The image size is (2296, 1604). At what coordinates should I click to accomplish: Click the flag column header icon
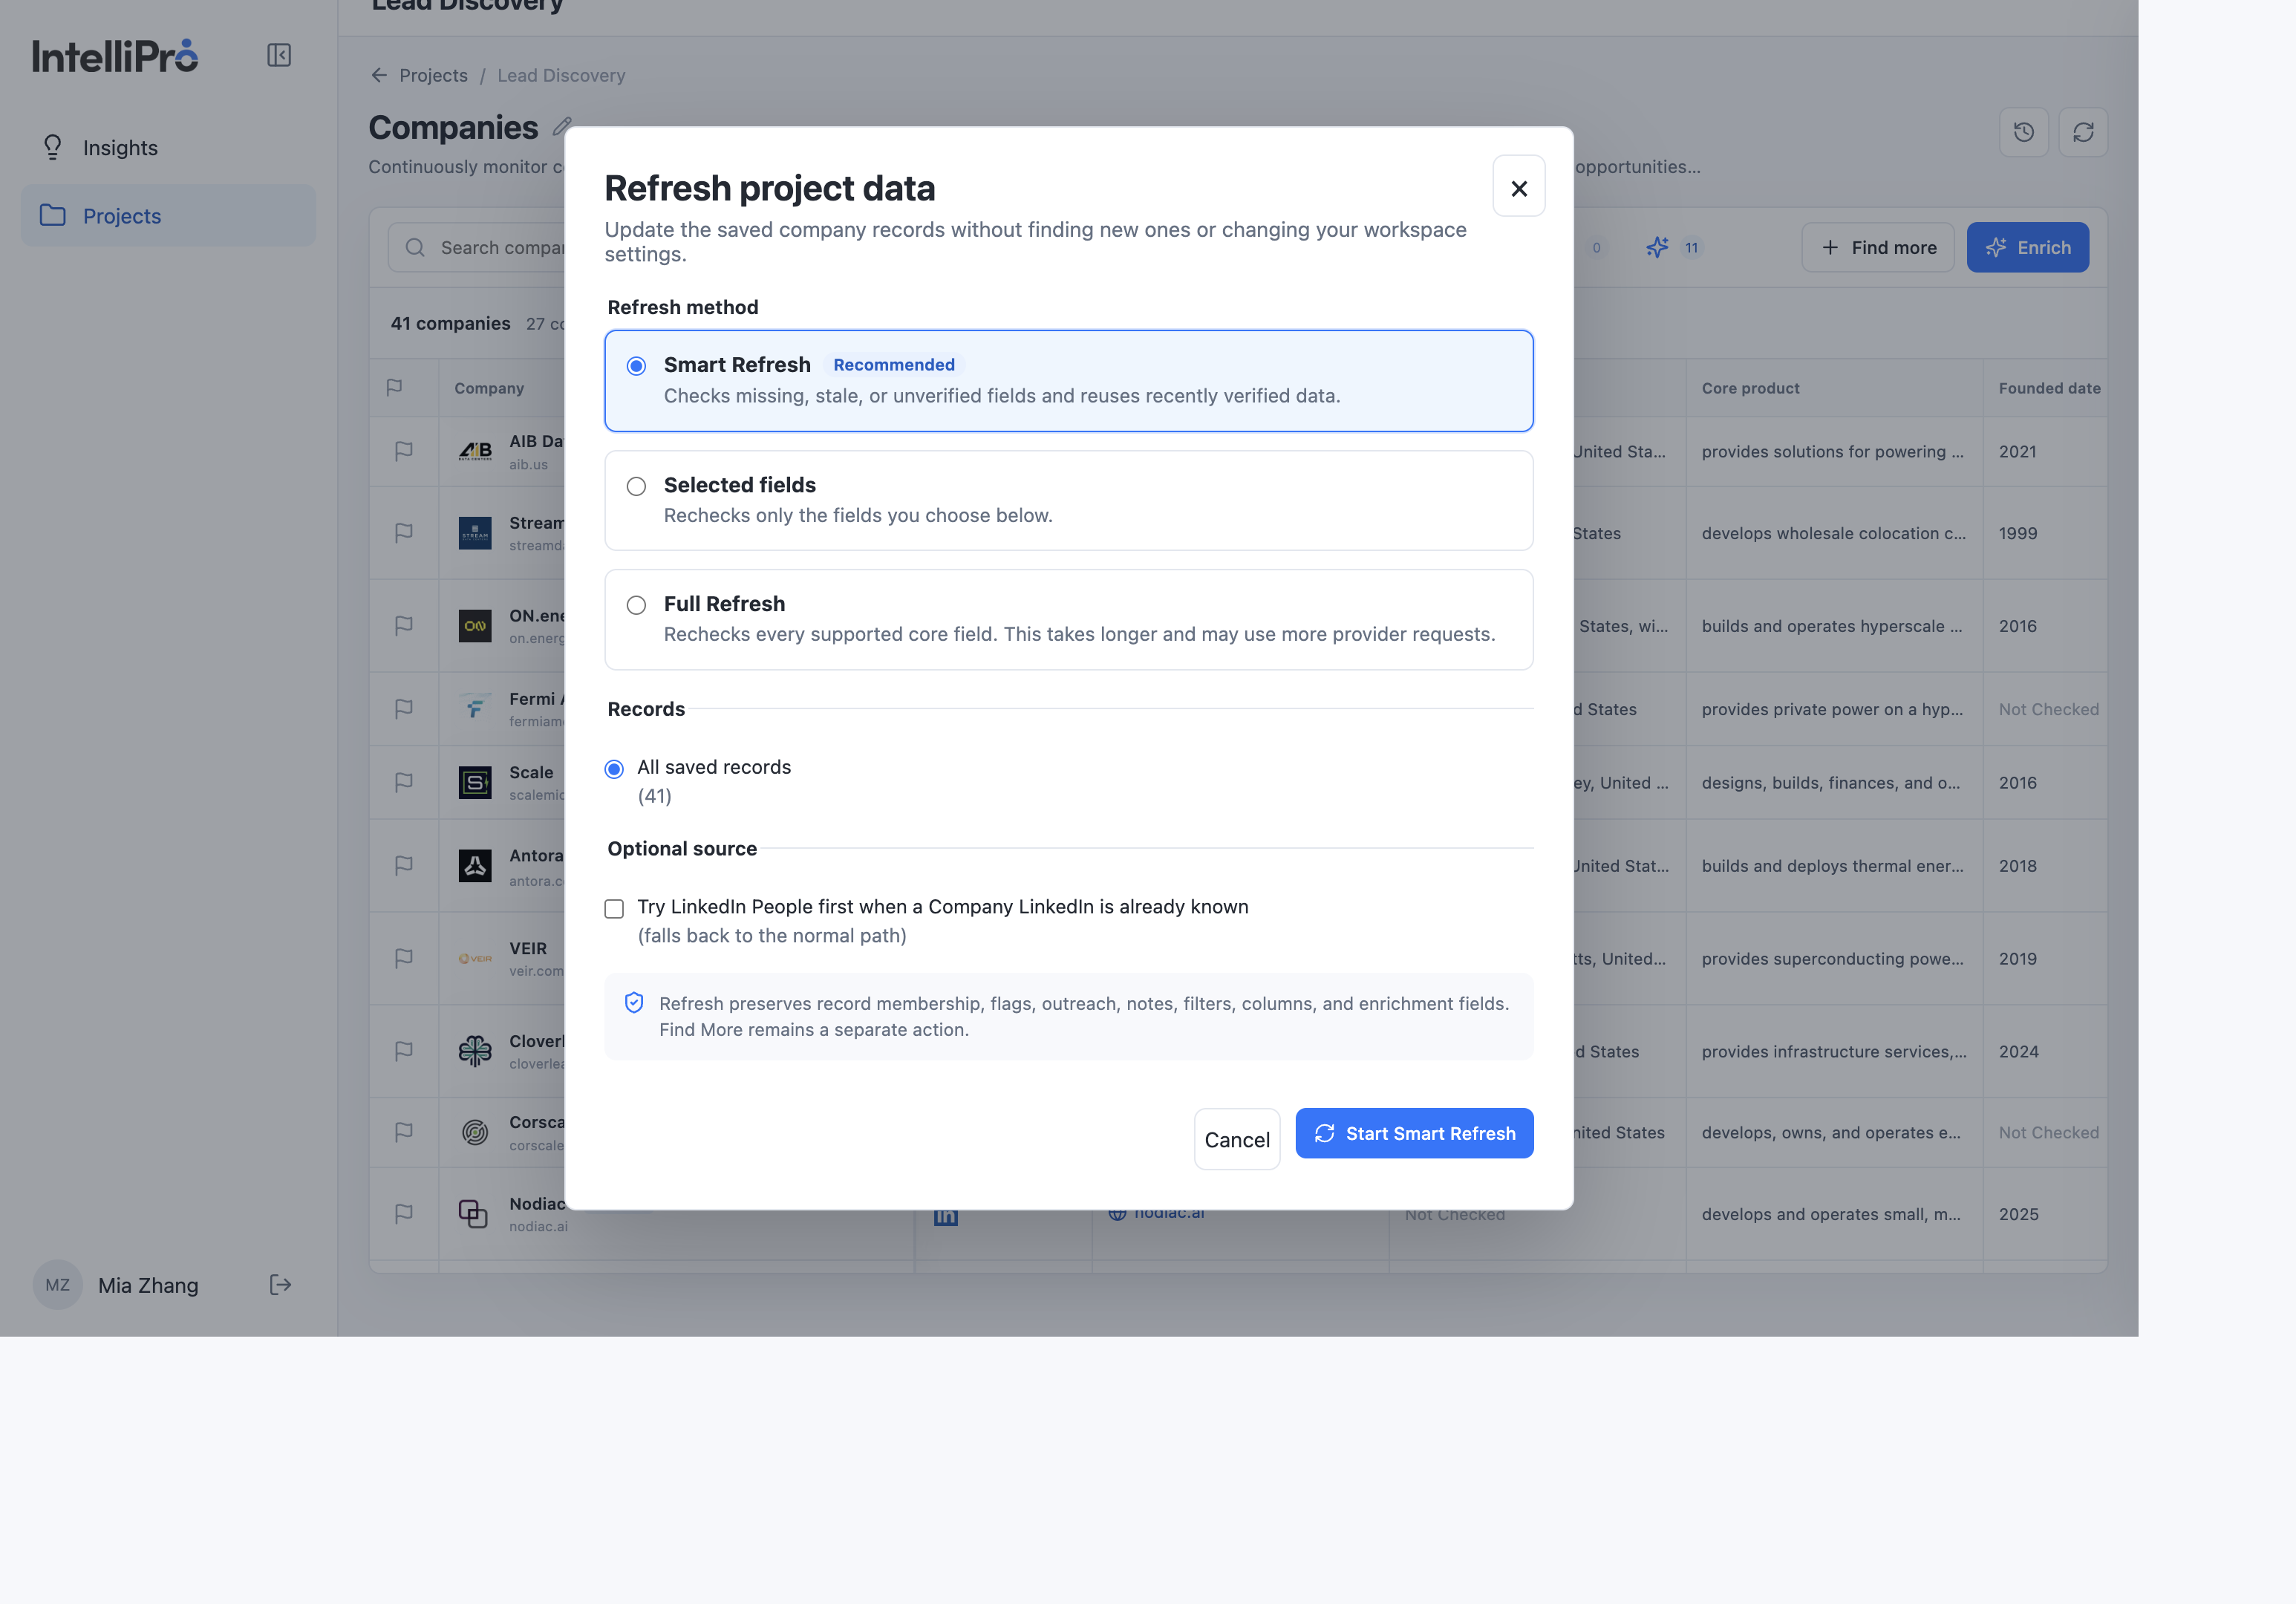[x=394, y=388]
